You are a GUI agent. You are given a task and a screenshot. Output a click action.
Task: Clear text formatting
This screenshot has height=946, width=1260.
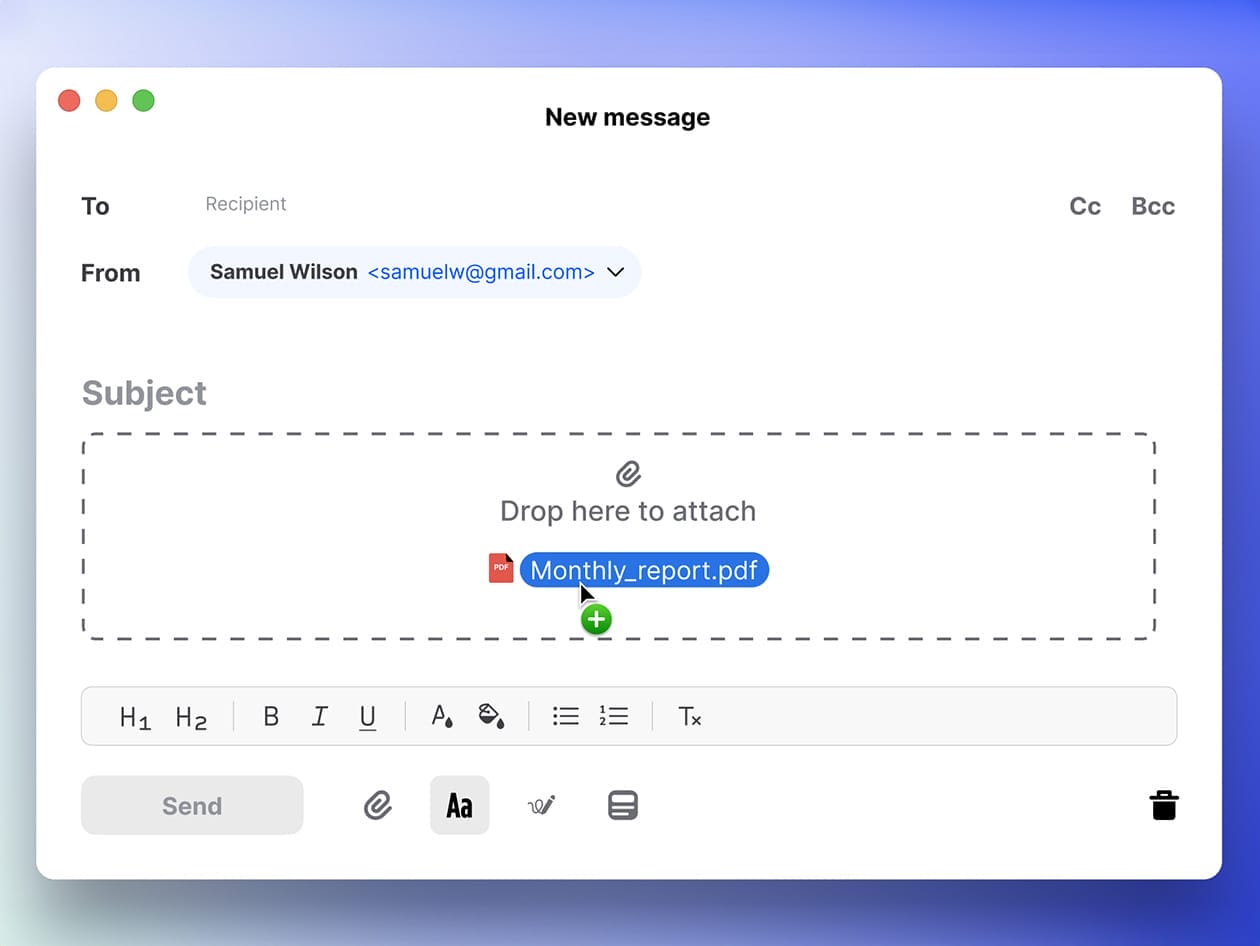click(x=690, y=717)
